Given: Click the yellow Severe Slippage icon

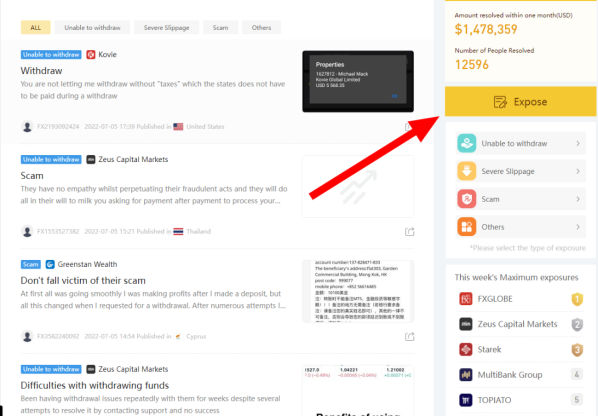Looking at the screenshot, I should (466, 171).
